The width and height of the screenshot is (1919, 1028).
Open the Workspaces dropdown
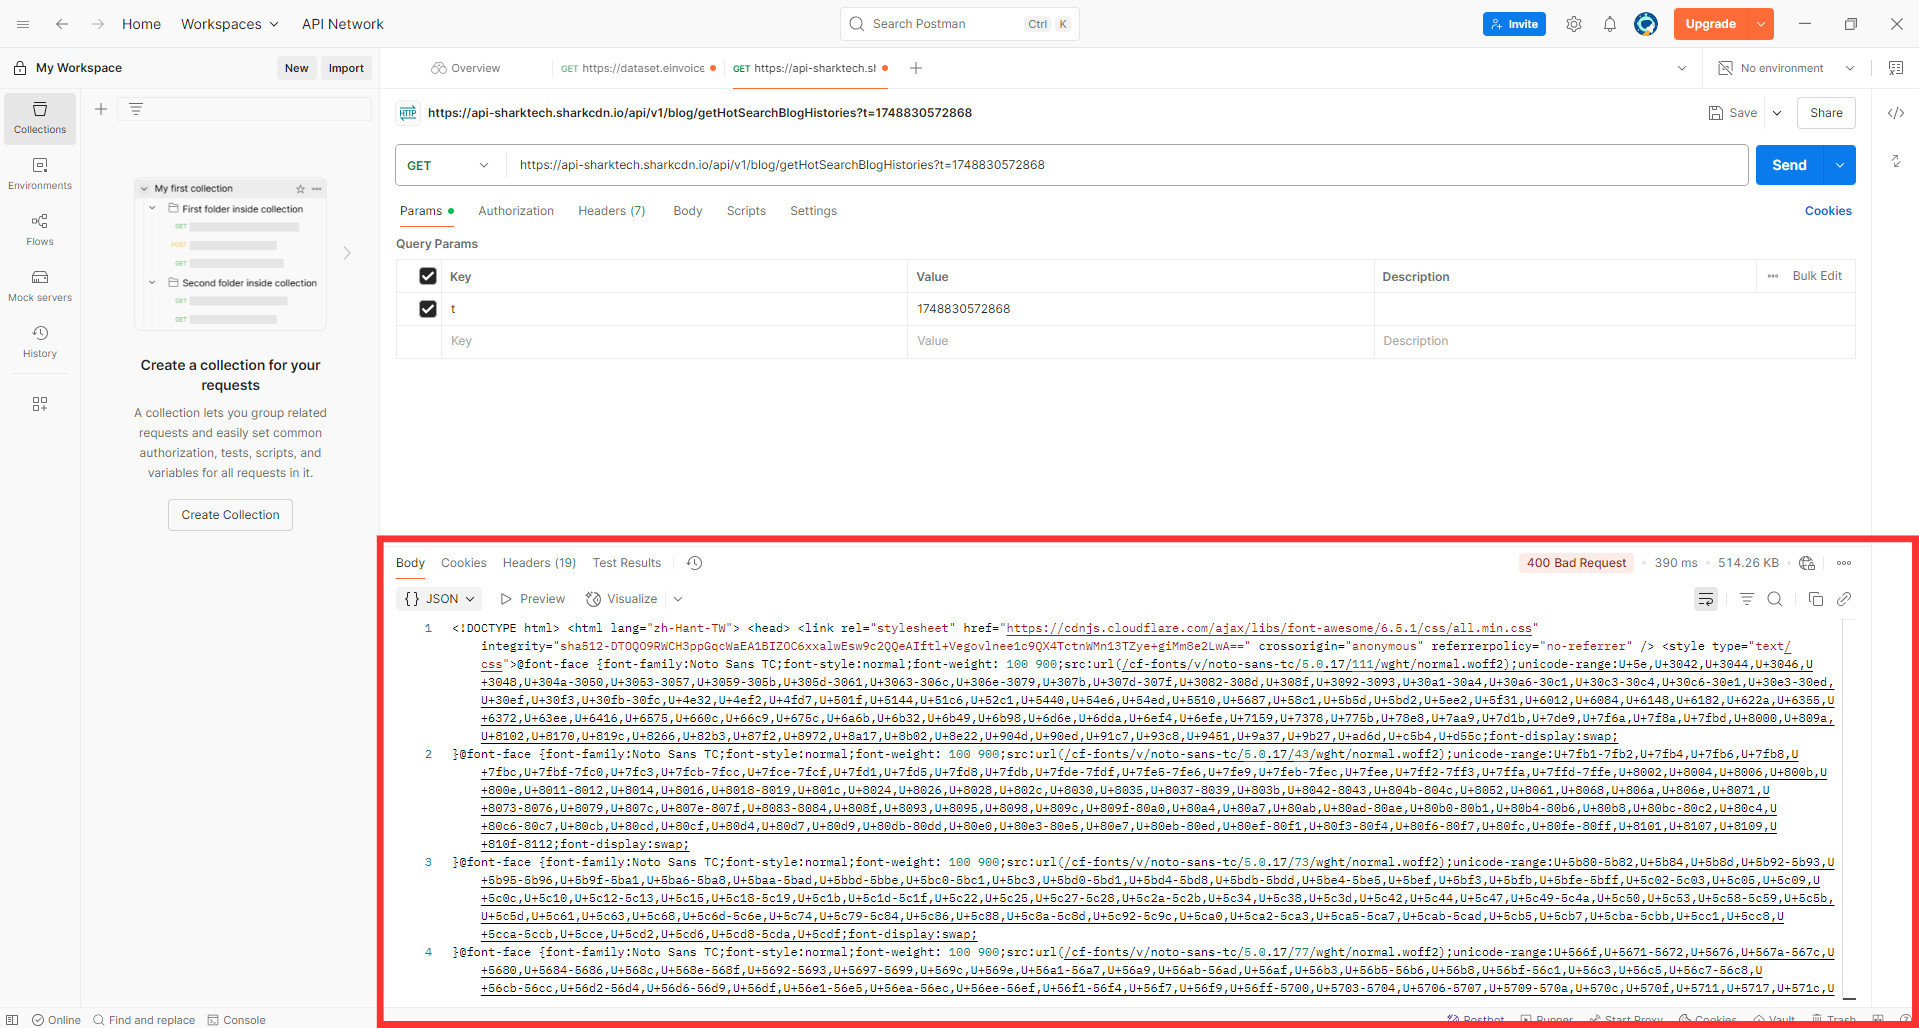(x=229, y=24)
